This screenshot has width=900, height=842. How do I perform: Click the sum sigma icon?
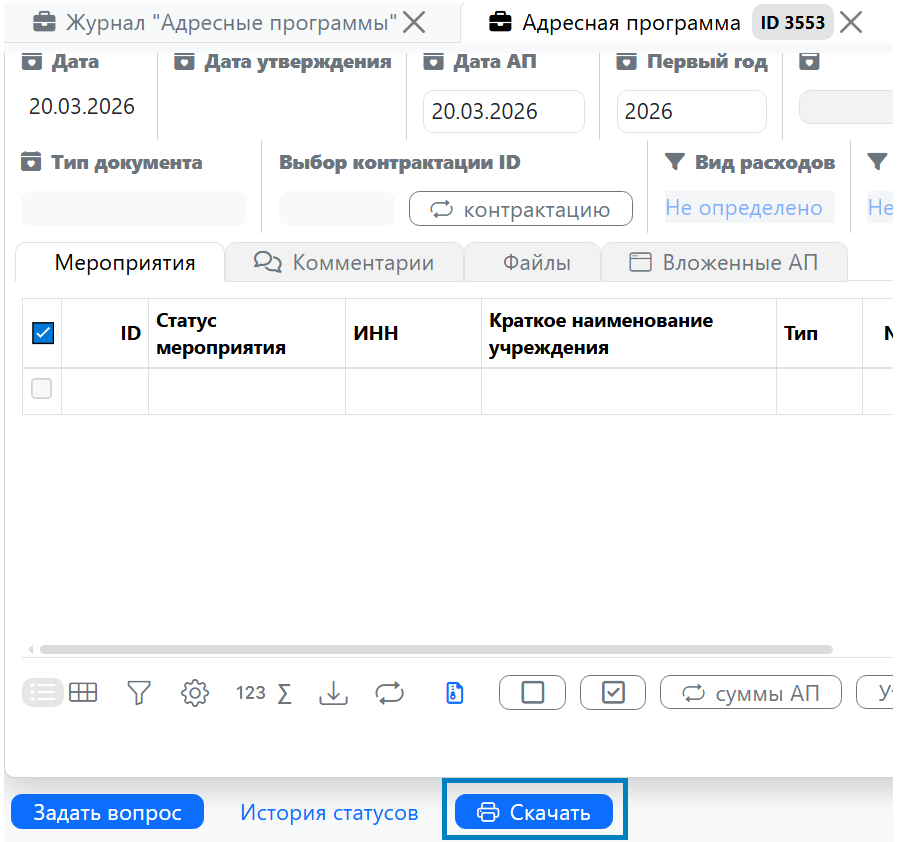point(284,693)
